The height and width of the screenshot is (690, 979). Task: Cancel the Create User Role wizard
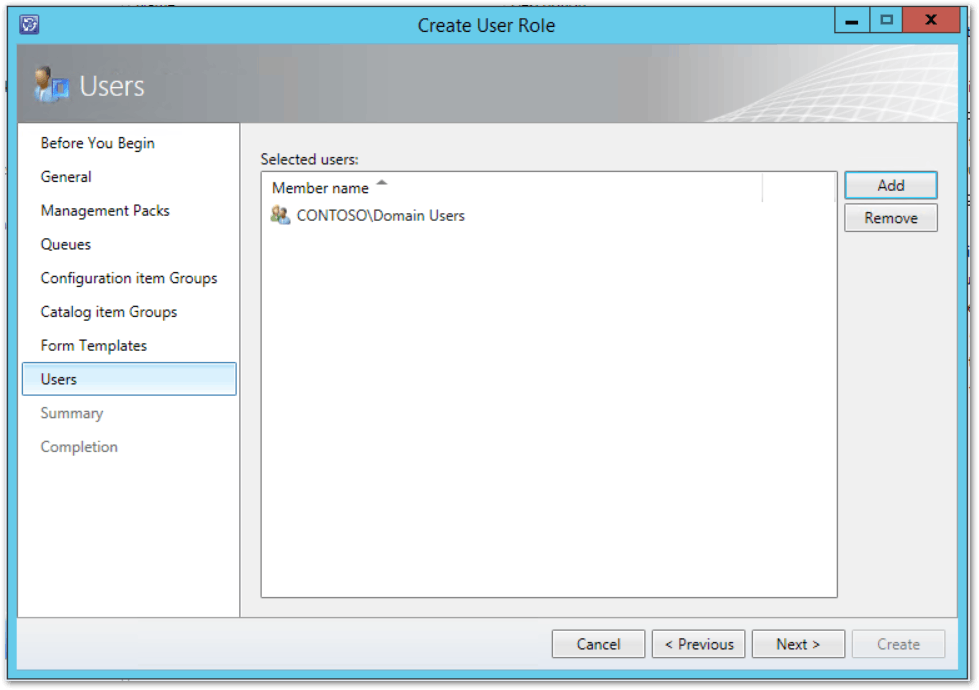[x=598, y=644]
